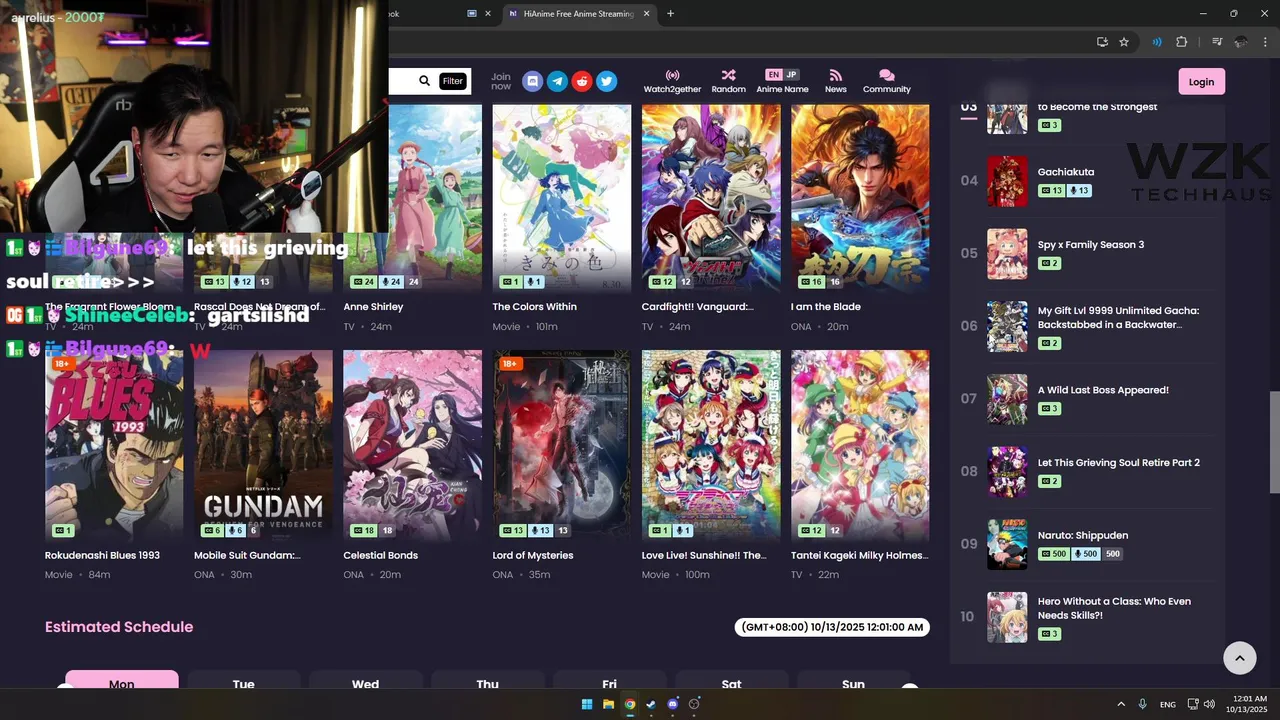
Task: Open the News feed
Action: (836, 81)
